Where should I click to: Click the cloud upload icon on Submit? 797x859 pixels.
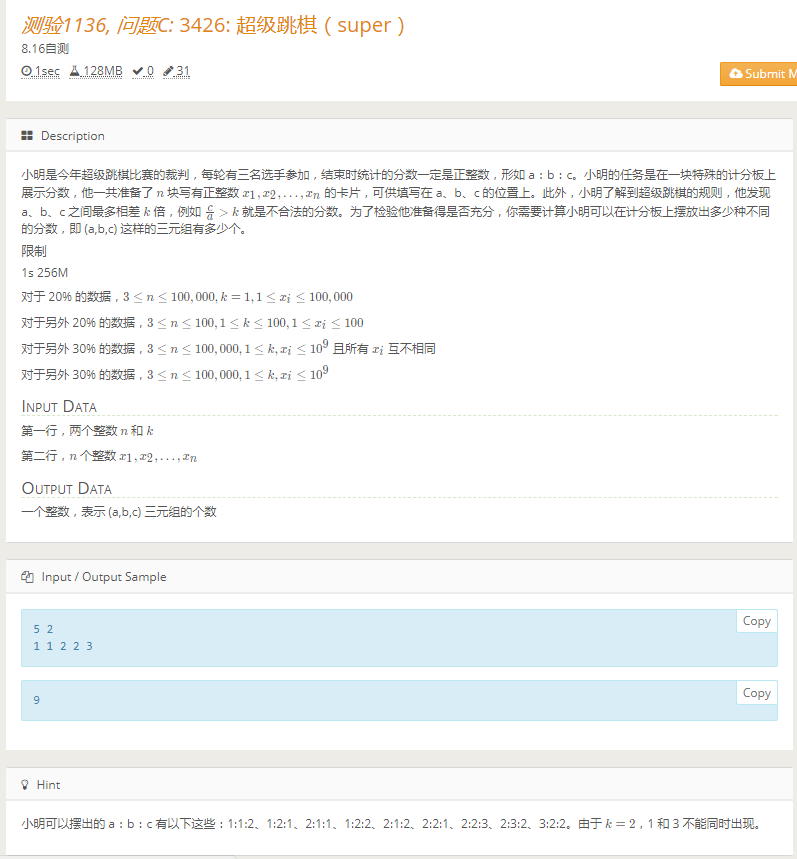pyautogui.click(x=736, y=73)
